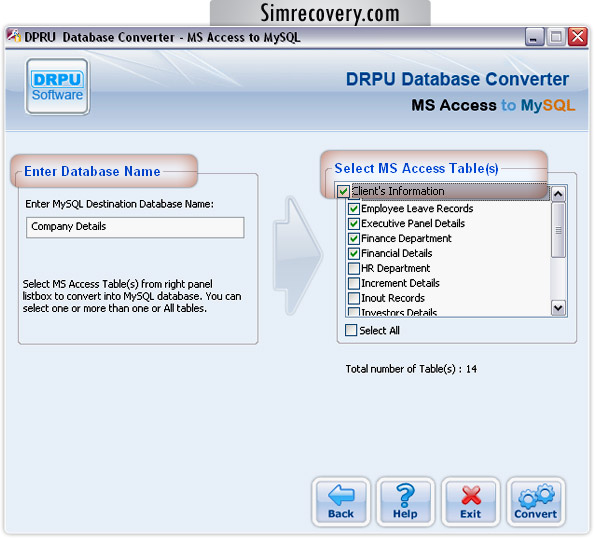The height and width of the screenshot is (538, 594).
Task: Uncheck the Client's Information checkbox
Action: 344,191
